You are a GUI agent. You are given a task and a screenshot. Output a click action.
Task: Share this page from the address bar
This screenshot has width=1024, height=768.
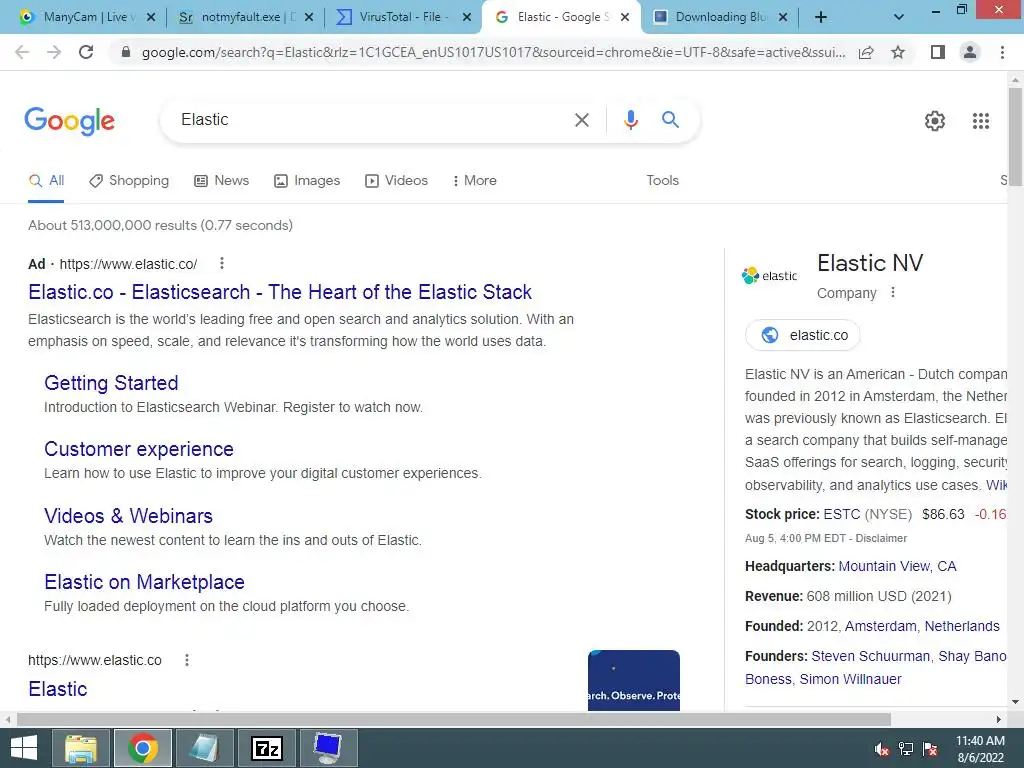point(867,52)
